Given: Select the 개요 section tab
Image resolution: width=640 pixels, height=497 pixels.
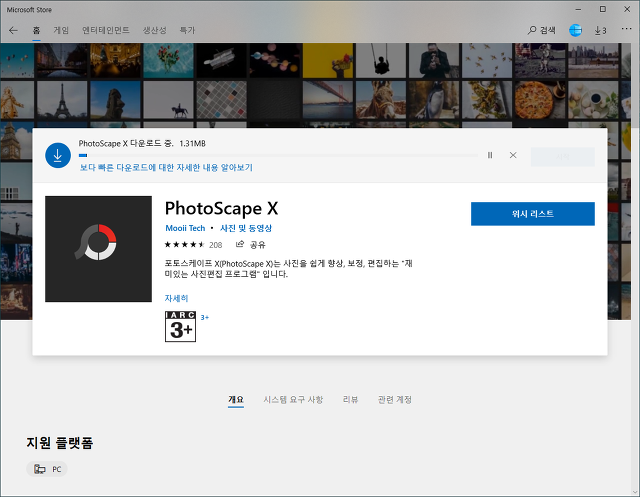Looking at the screenshot, I should tap(236, 399).
